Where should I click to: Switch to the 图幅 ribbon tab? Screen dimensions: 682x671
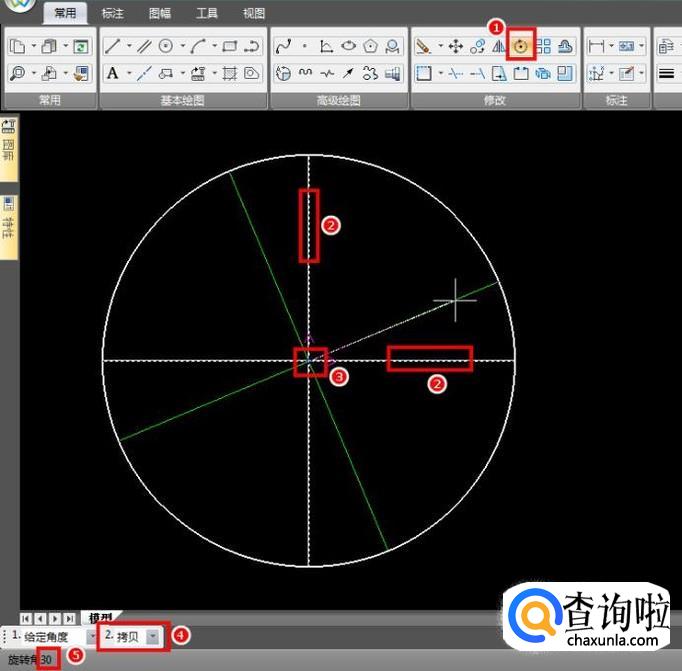[160, 13]
